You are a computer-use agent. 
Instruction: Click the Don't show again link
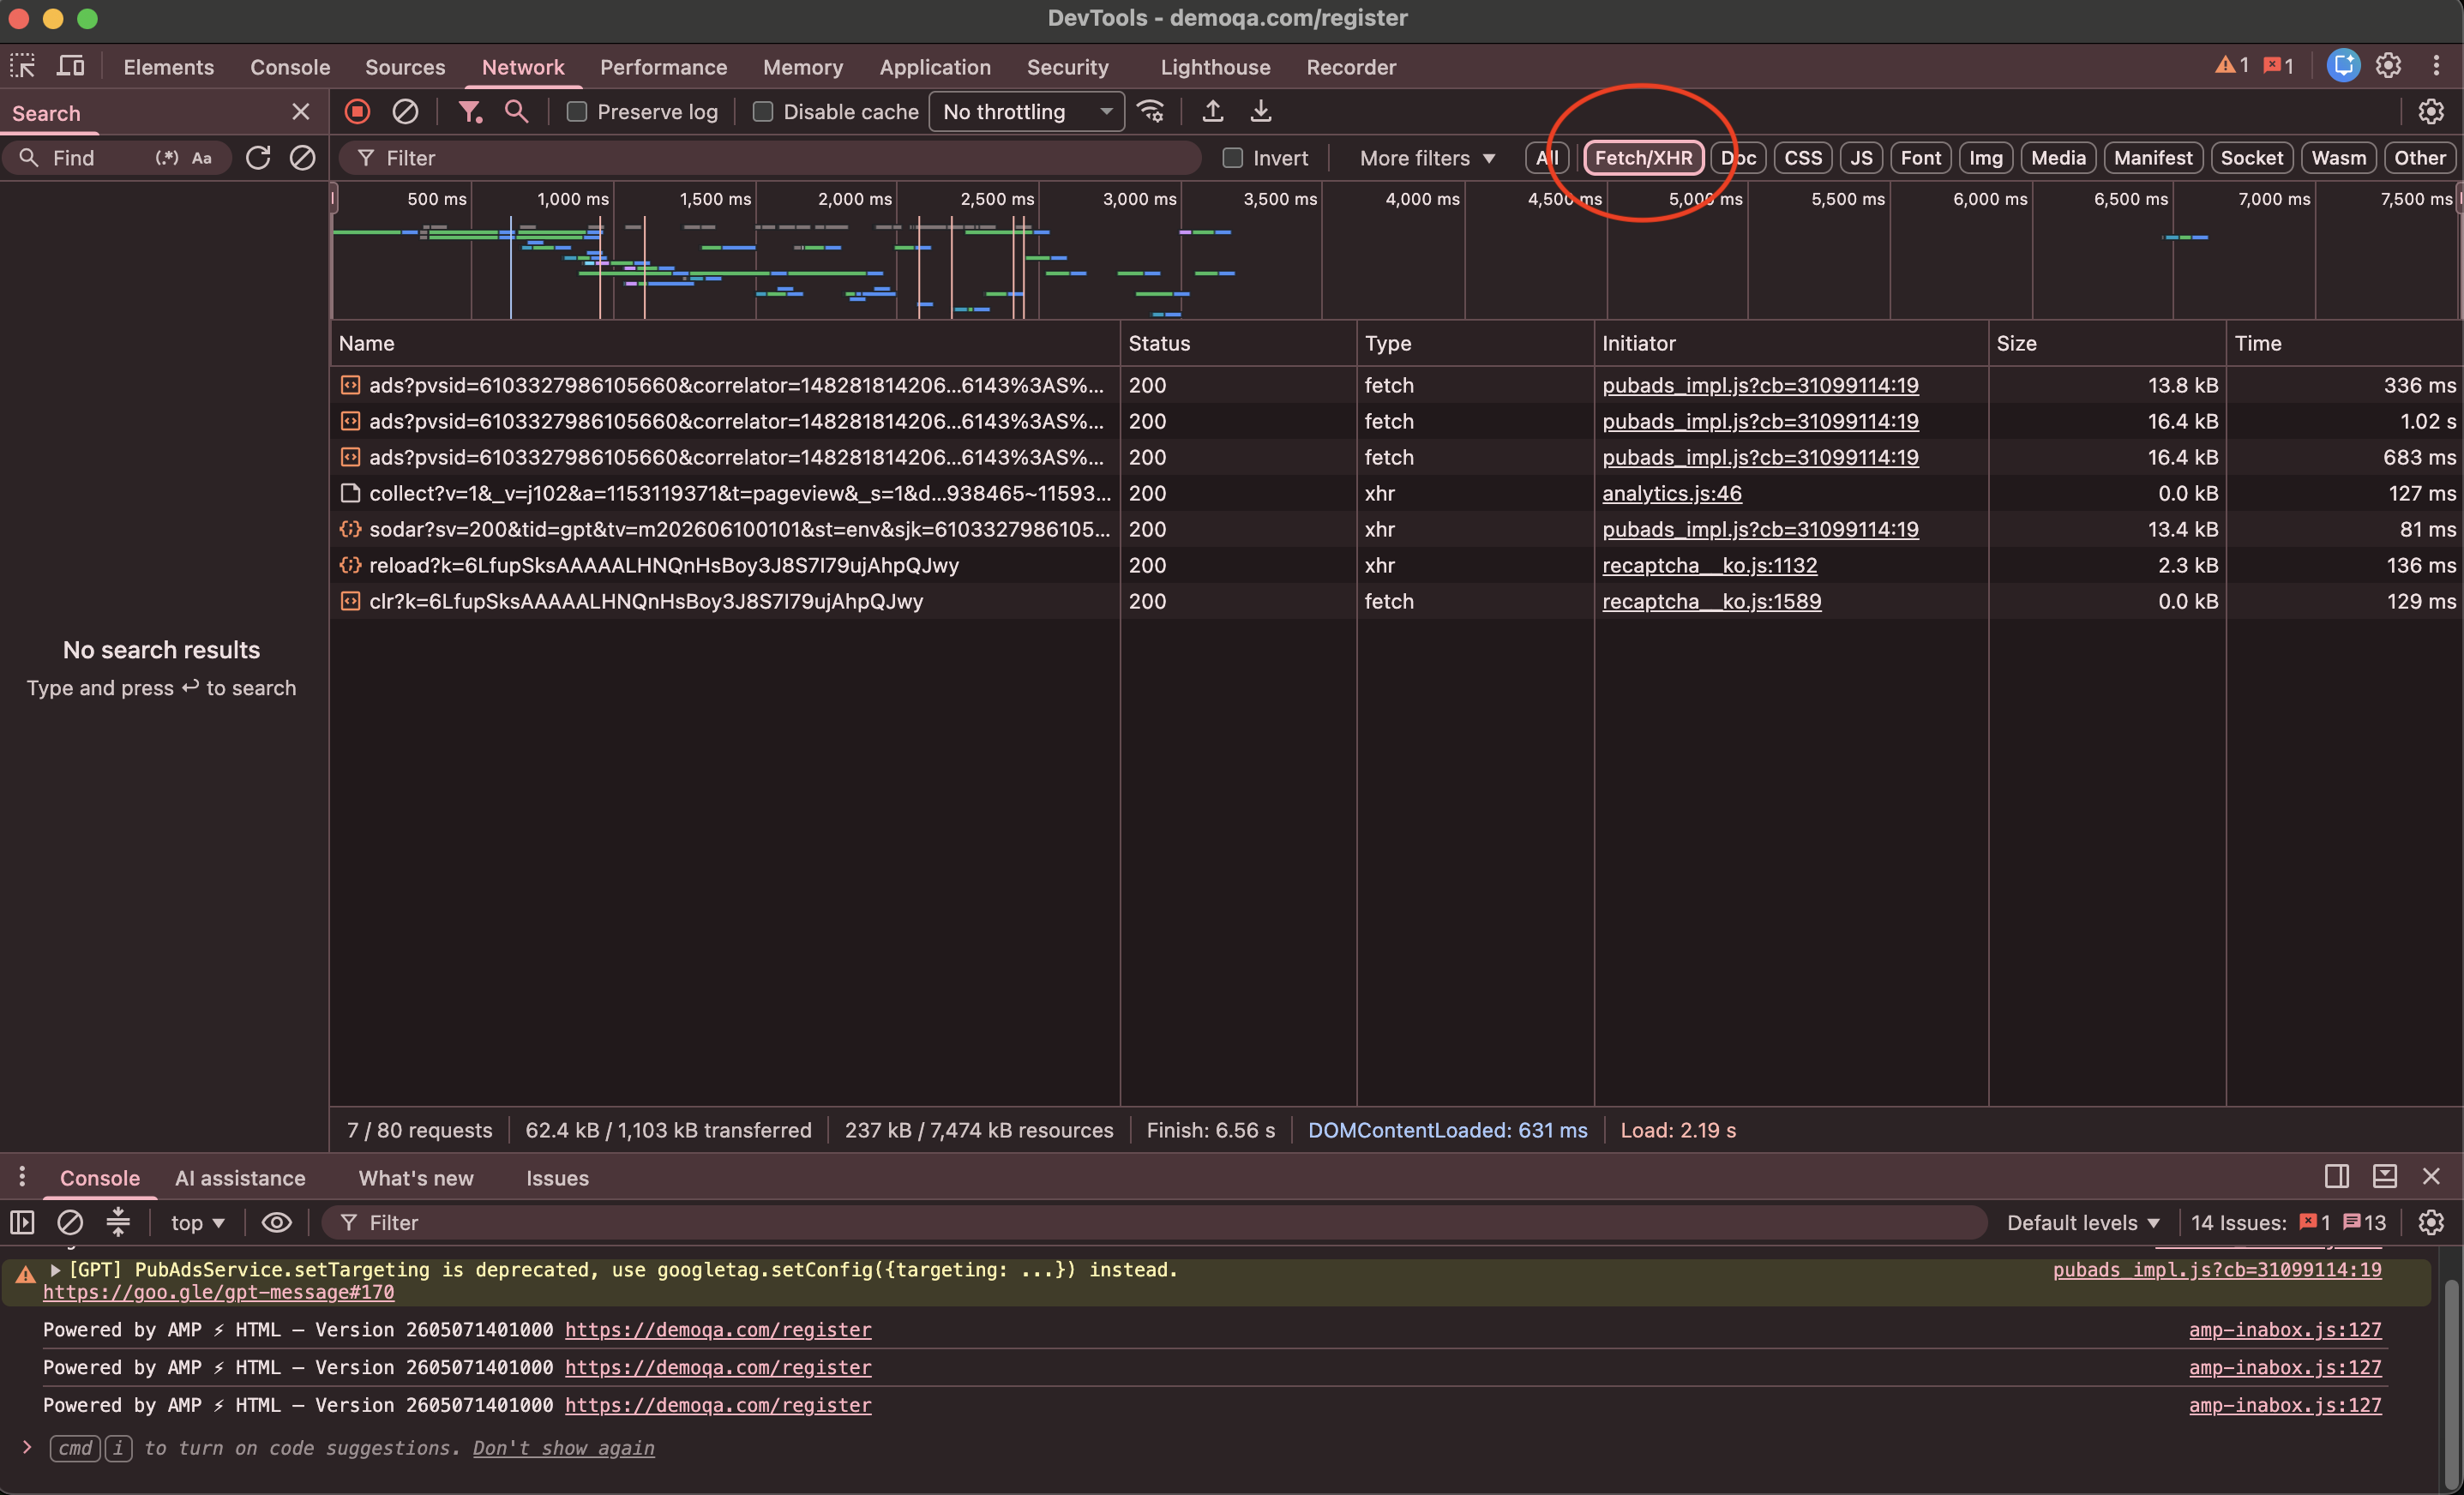(563, 1447)
